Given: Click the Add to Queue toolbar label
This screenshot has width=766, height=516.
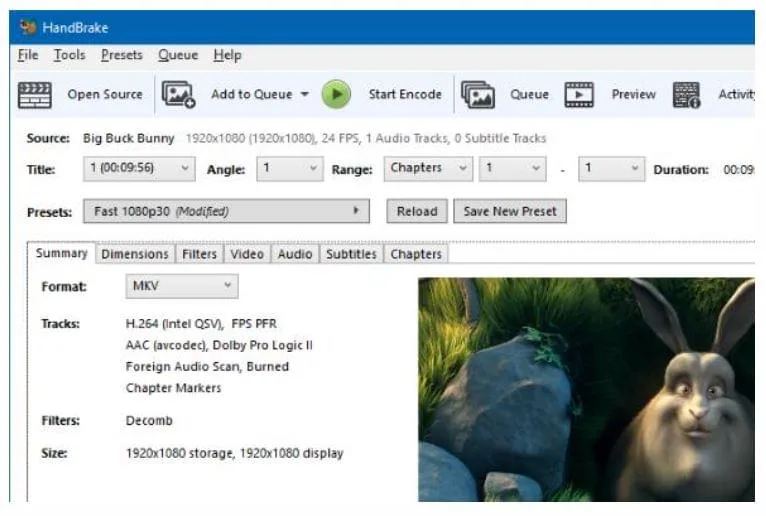Looking at the screenshot, I should point(252,94).
